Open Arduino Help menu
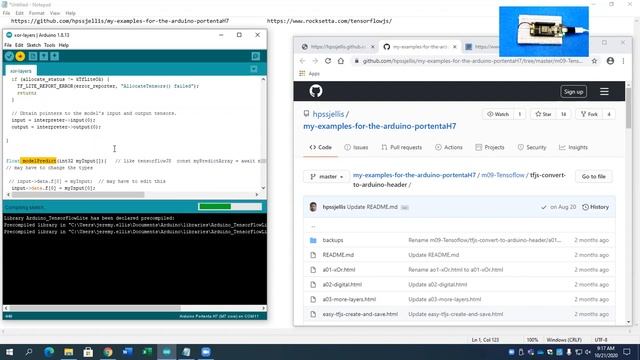This screenshot has height=360, width=640. (64, 45)
